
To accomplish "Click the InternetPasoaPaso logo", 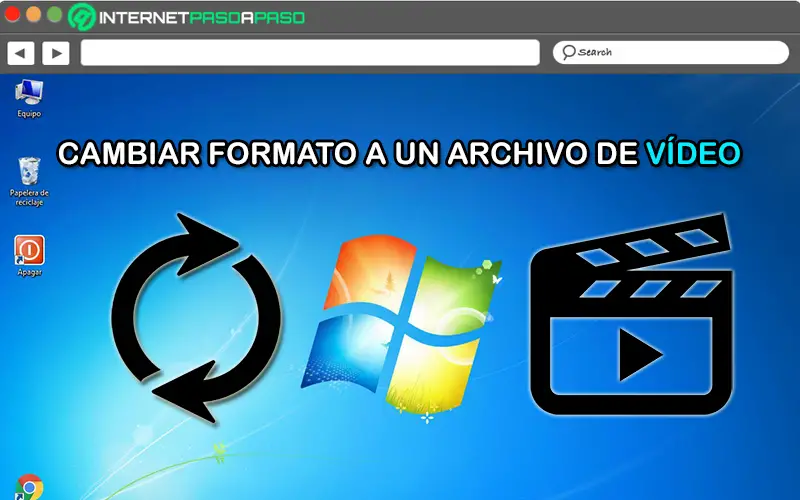I will pos(187,17).
